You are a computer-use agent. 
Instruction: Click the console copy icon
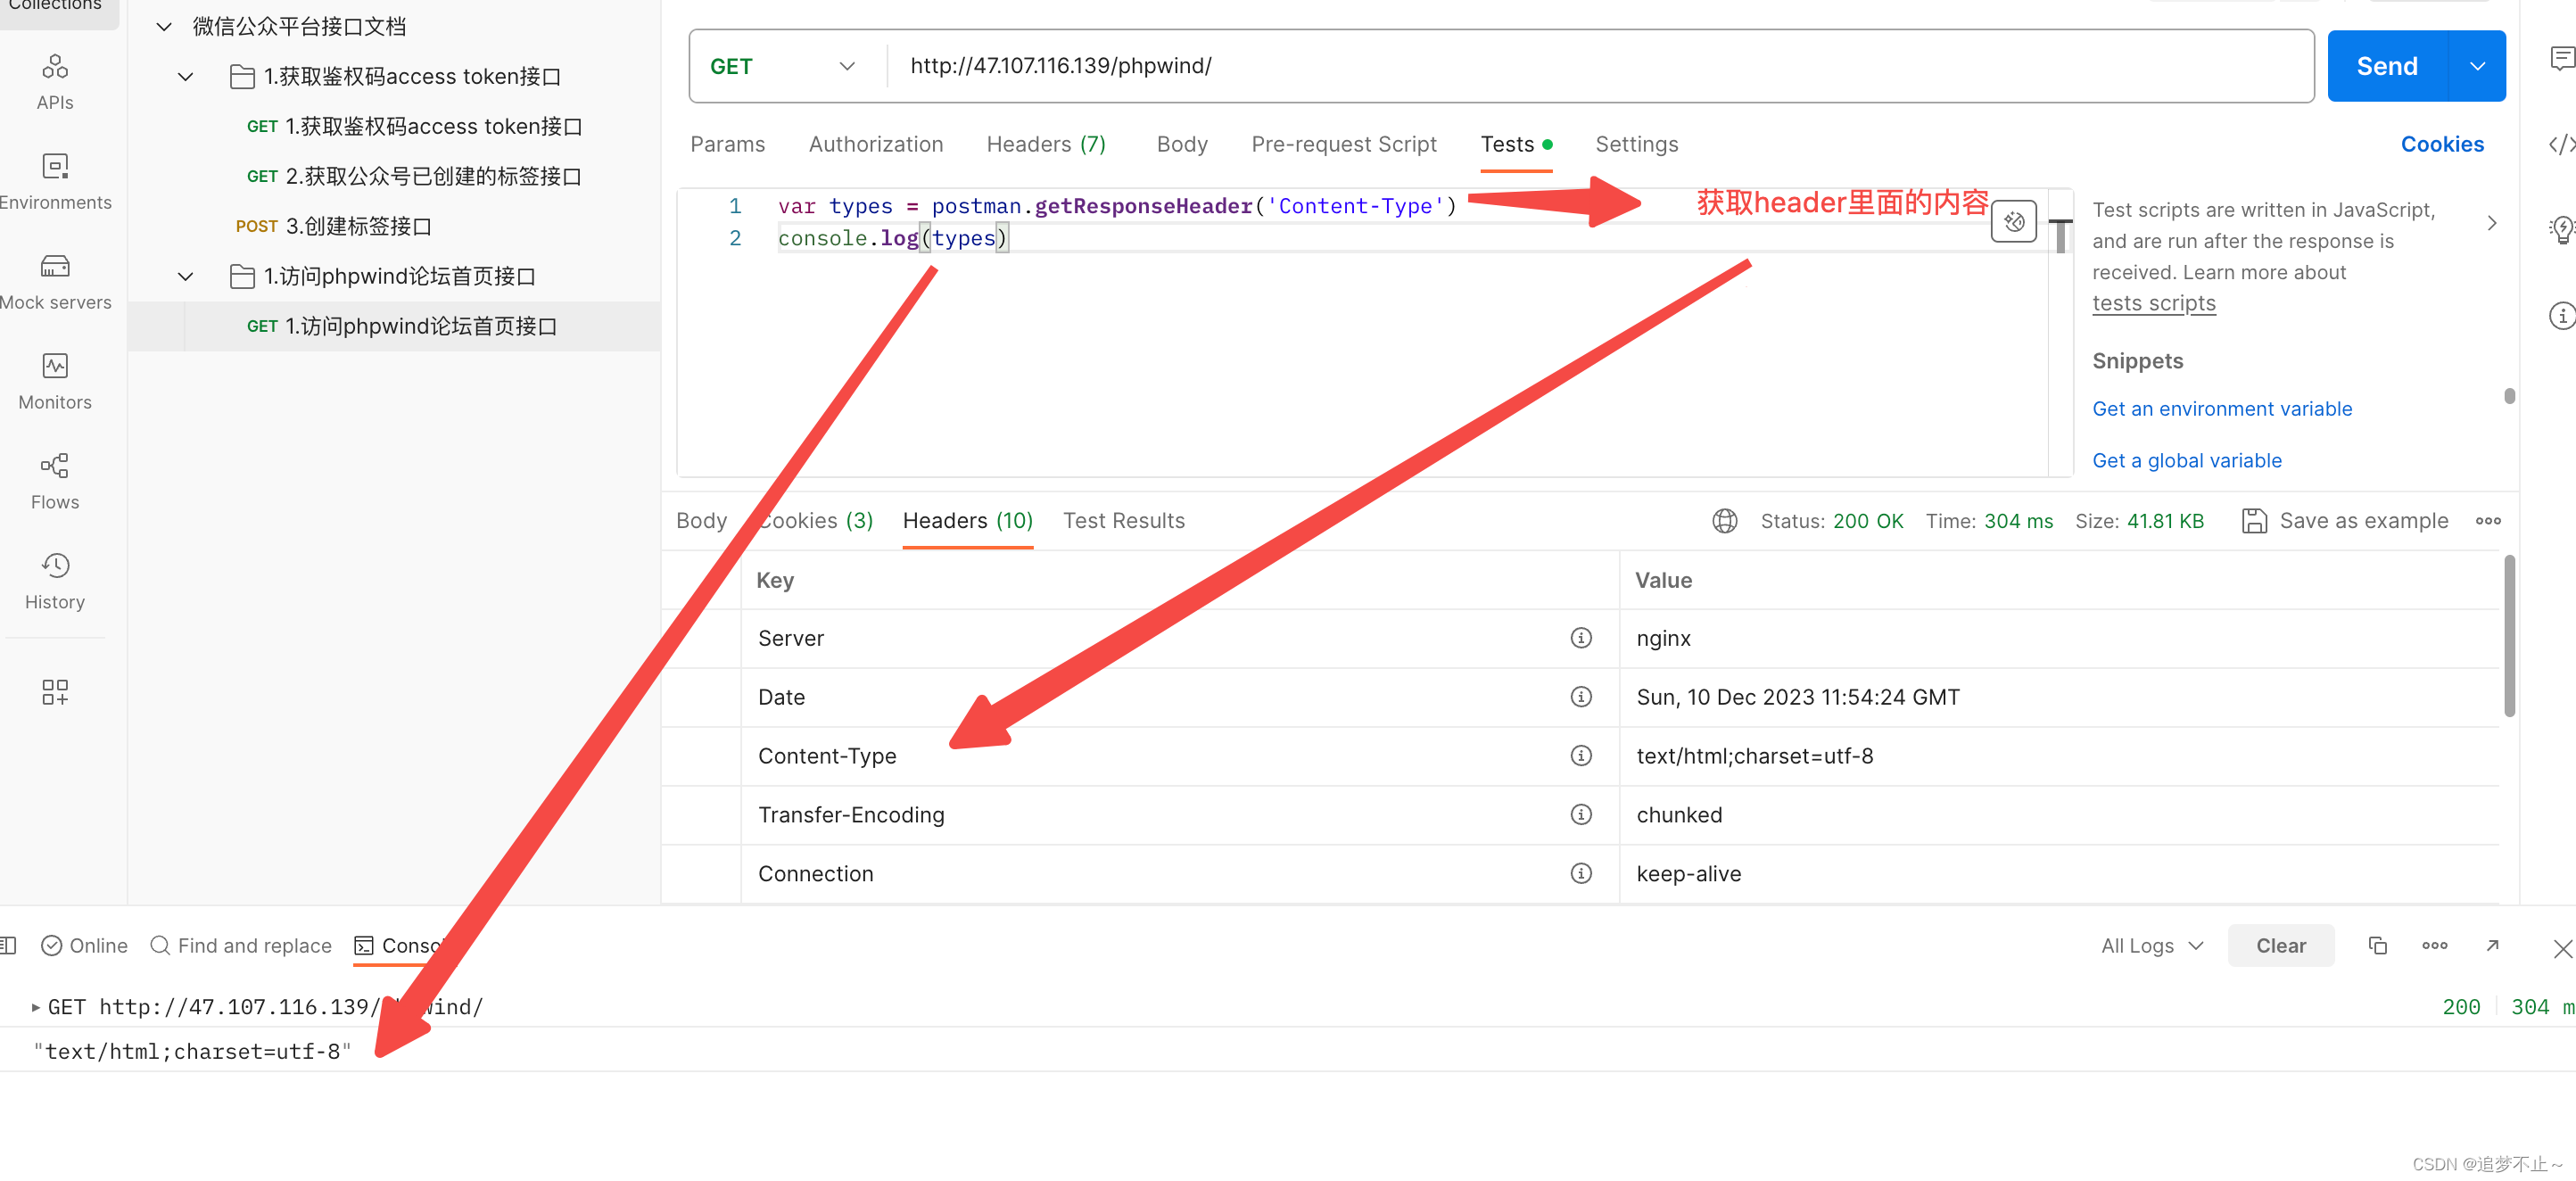pyautogui.click(x=2377, y=945)
